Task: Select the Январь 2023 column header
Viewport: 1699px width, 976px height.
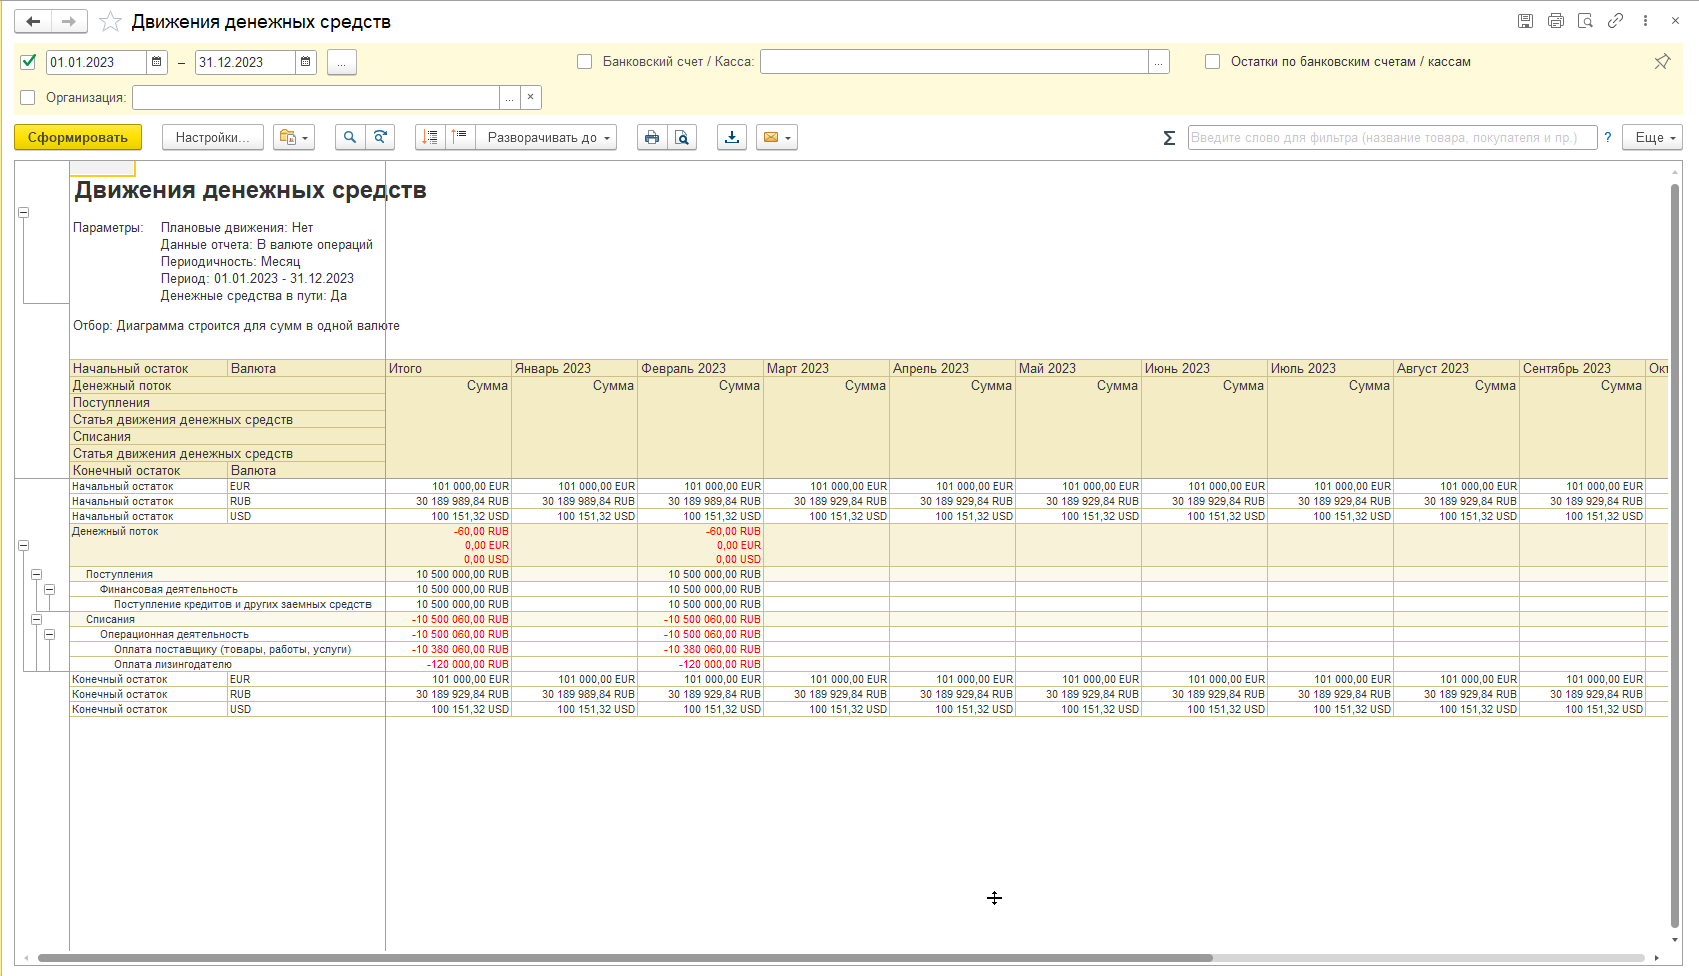Action: click(574, 368)
